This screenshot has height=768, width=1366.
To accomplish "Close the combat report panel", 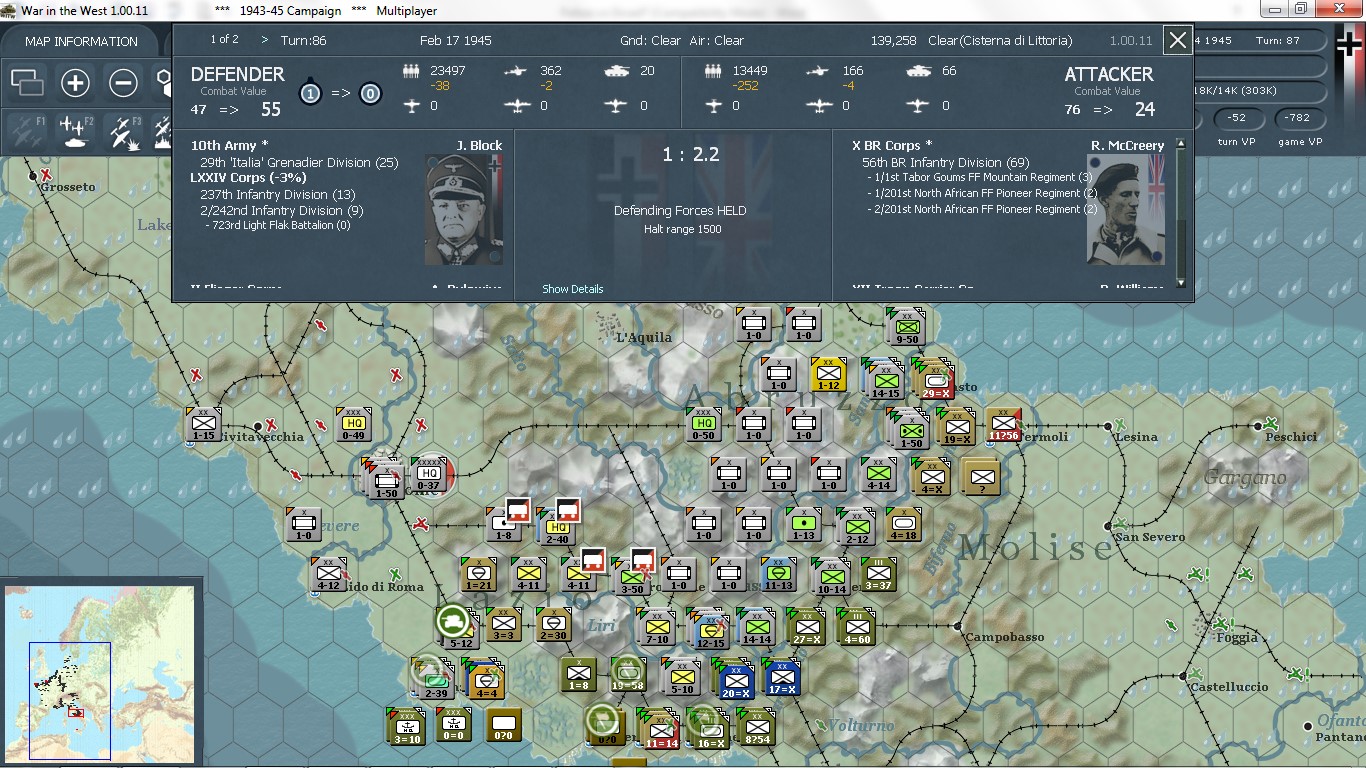I will click(x=1178, y=40).
